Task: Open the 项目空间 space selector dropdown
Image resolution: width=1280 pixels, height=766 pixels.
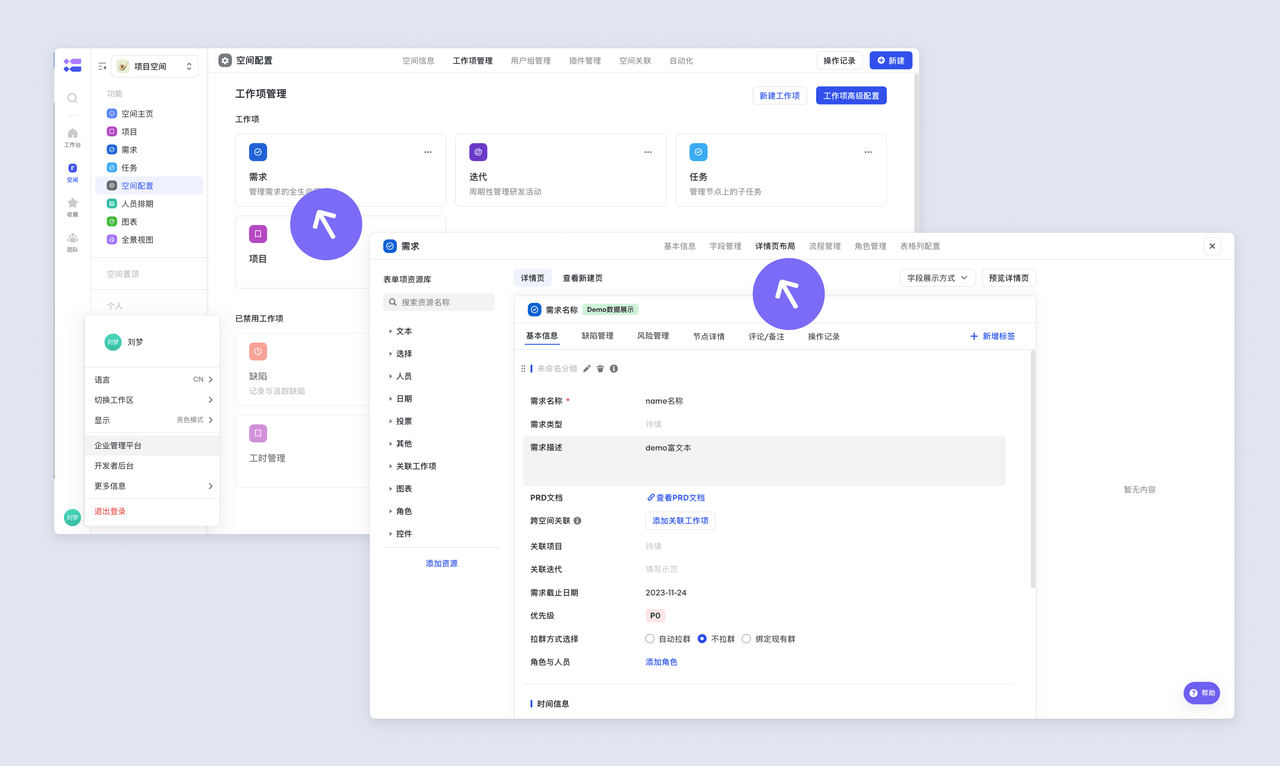Action: (155, 67)
